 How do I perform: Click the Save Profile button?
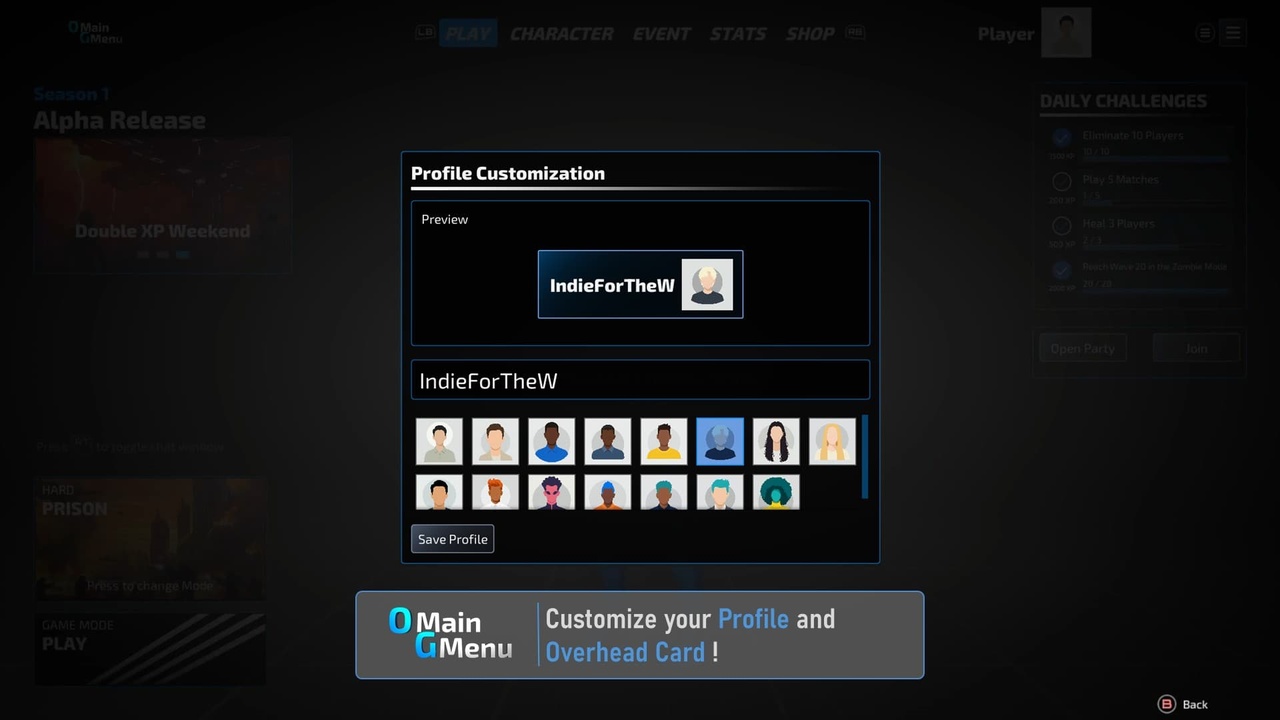[452, 538]
